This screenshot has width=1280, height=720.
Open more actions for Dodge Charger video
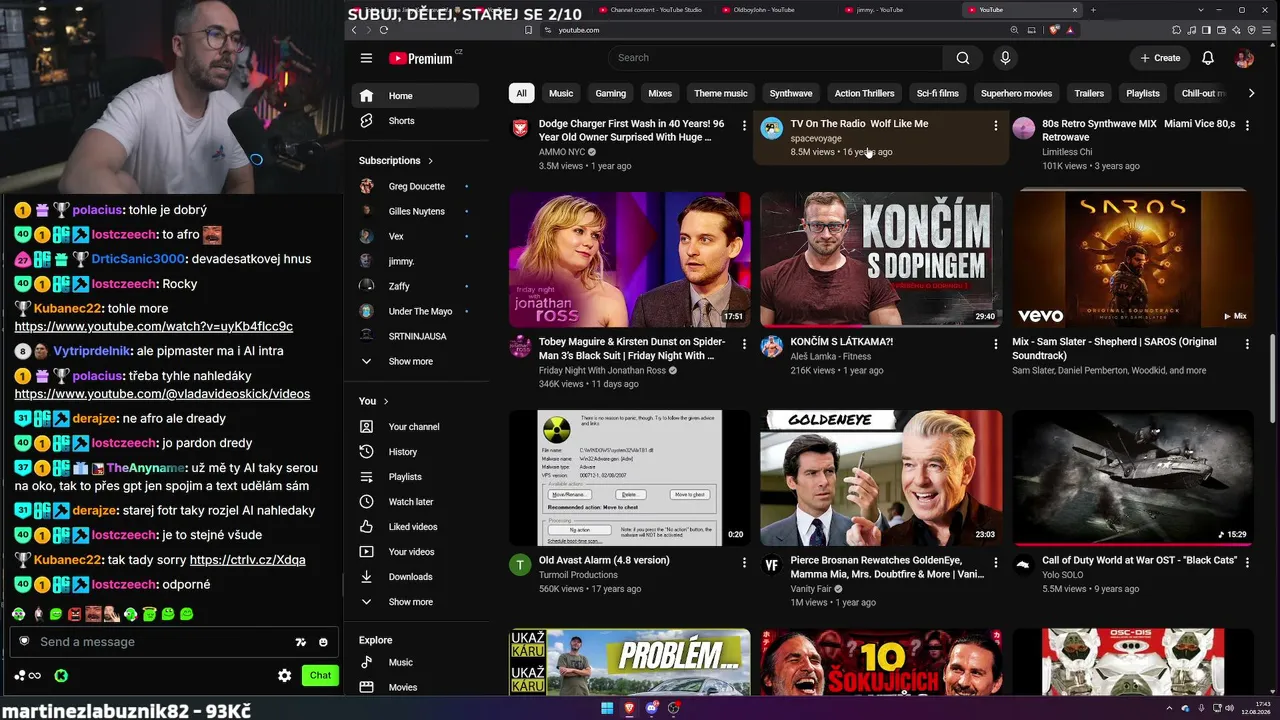coord(744,125)
